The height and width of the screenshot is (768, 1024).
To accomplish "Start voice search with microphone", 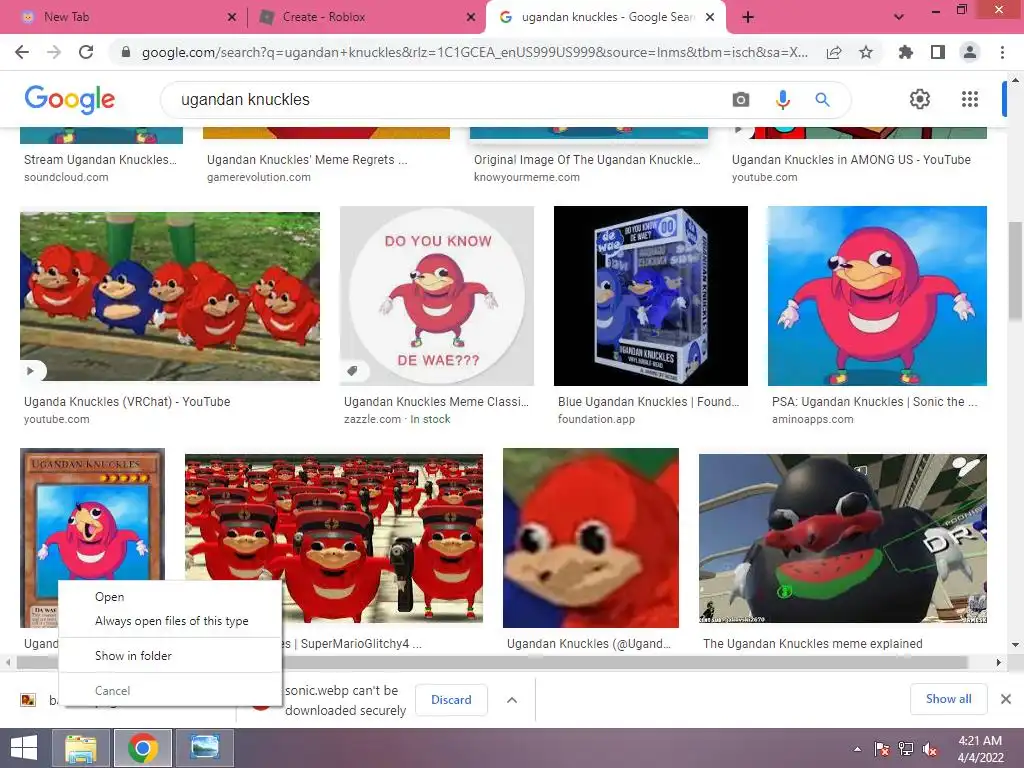I will click(x=782, y=99).
